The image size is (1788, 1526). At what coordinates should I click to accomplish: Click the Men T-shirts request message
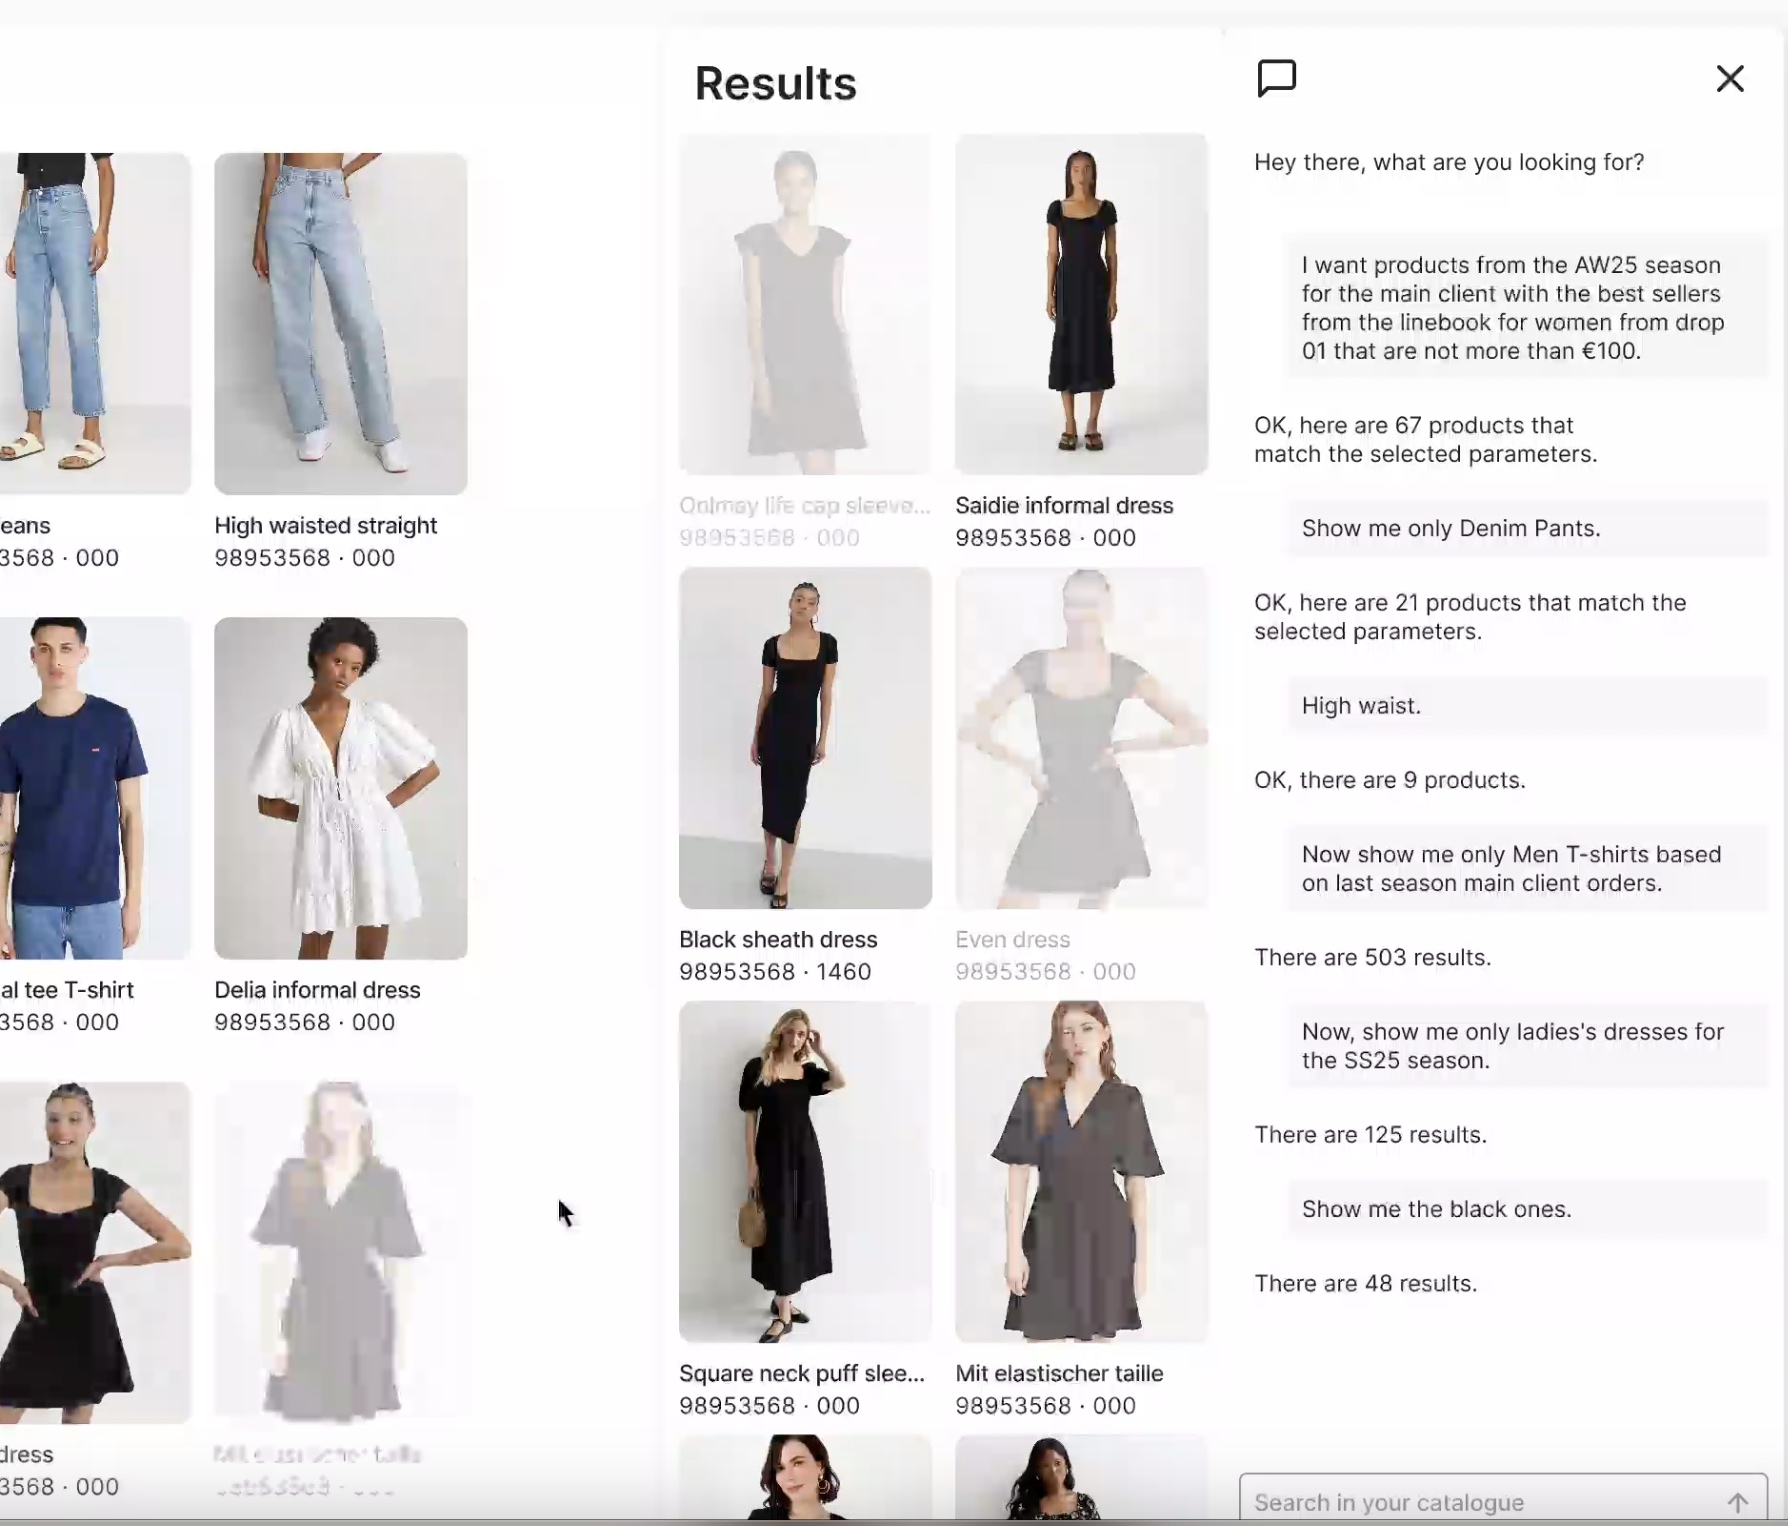(x=1526, y=869)
